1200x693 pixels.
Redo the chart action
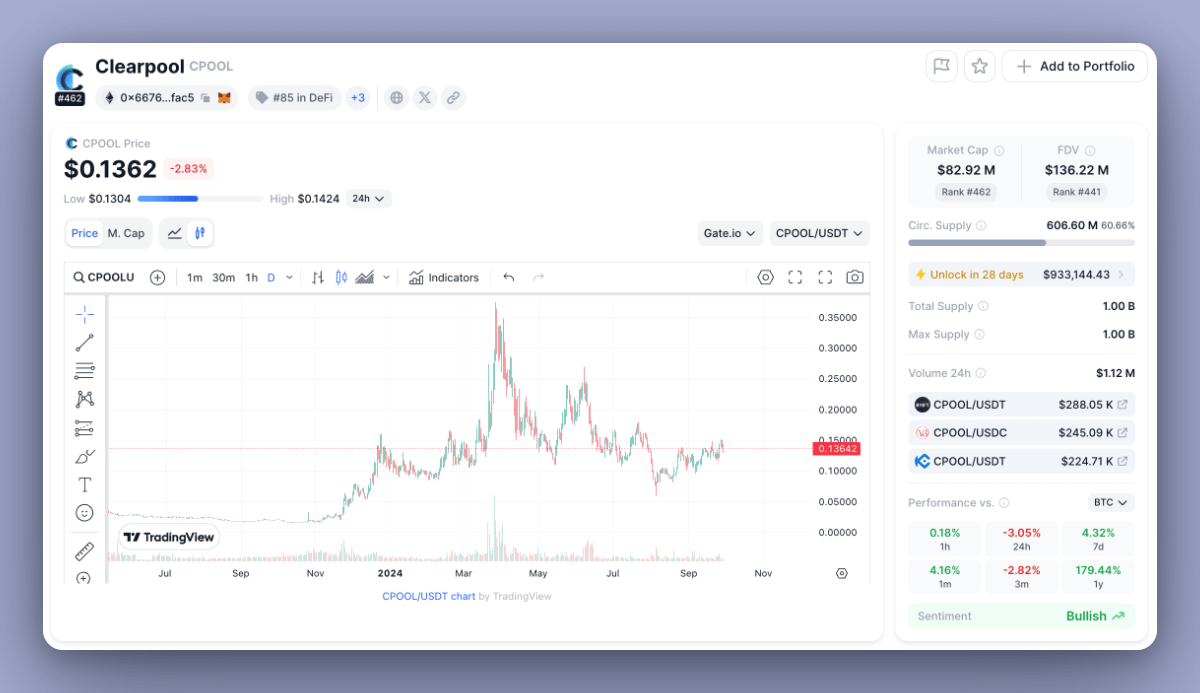tap(538, 277)
